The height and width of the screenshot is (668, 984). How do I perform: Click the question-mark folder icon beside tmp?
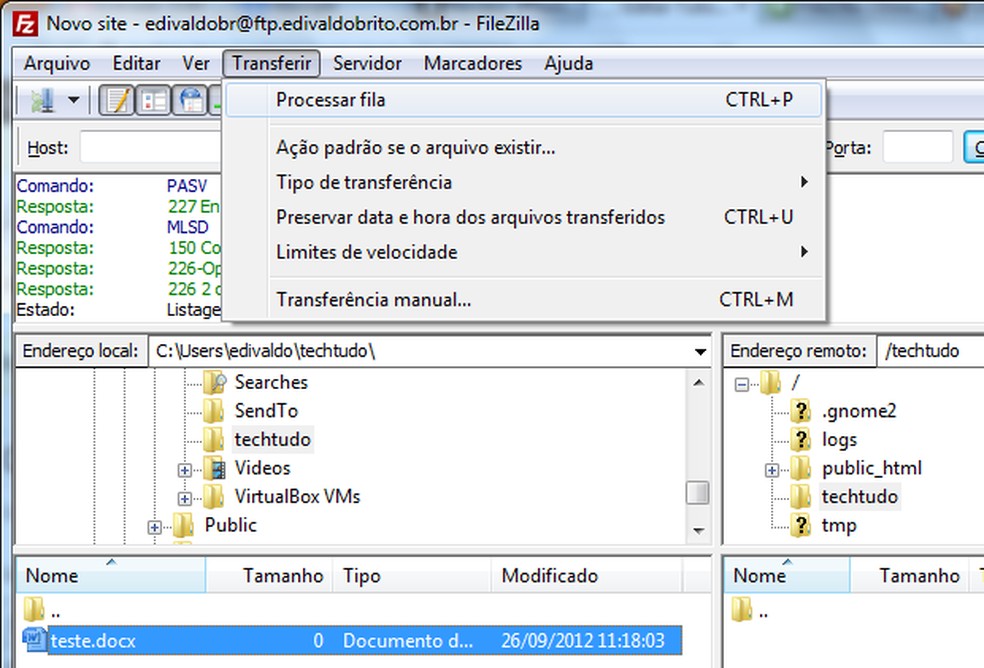[x=801, y=525]
